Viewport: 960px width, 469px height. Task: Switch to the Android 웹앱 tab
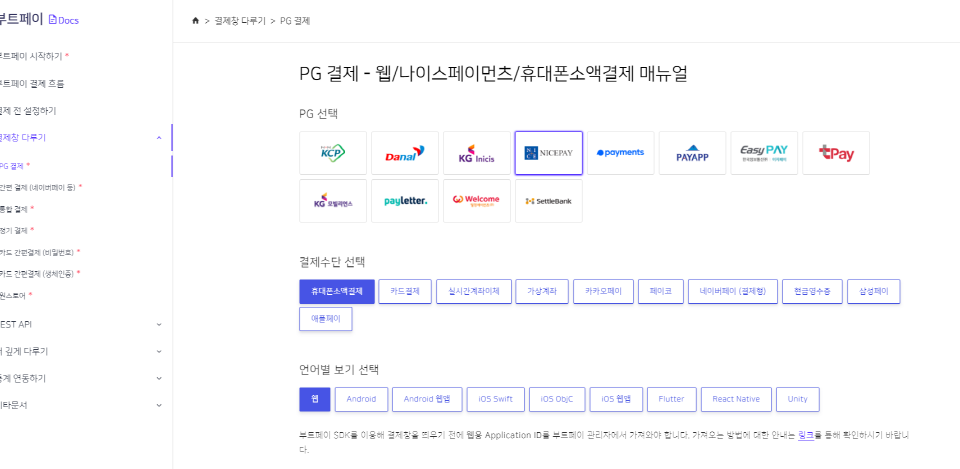427,399
